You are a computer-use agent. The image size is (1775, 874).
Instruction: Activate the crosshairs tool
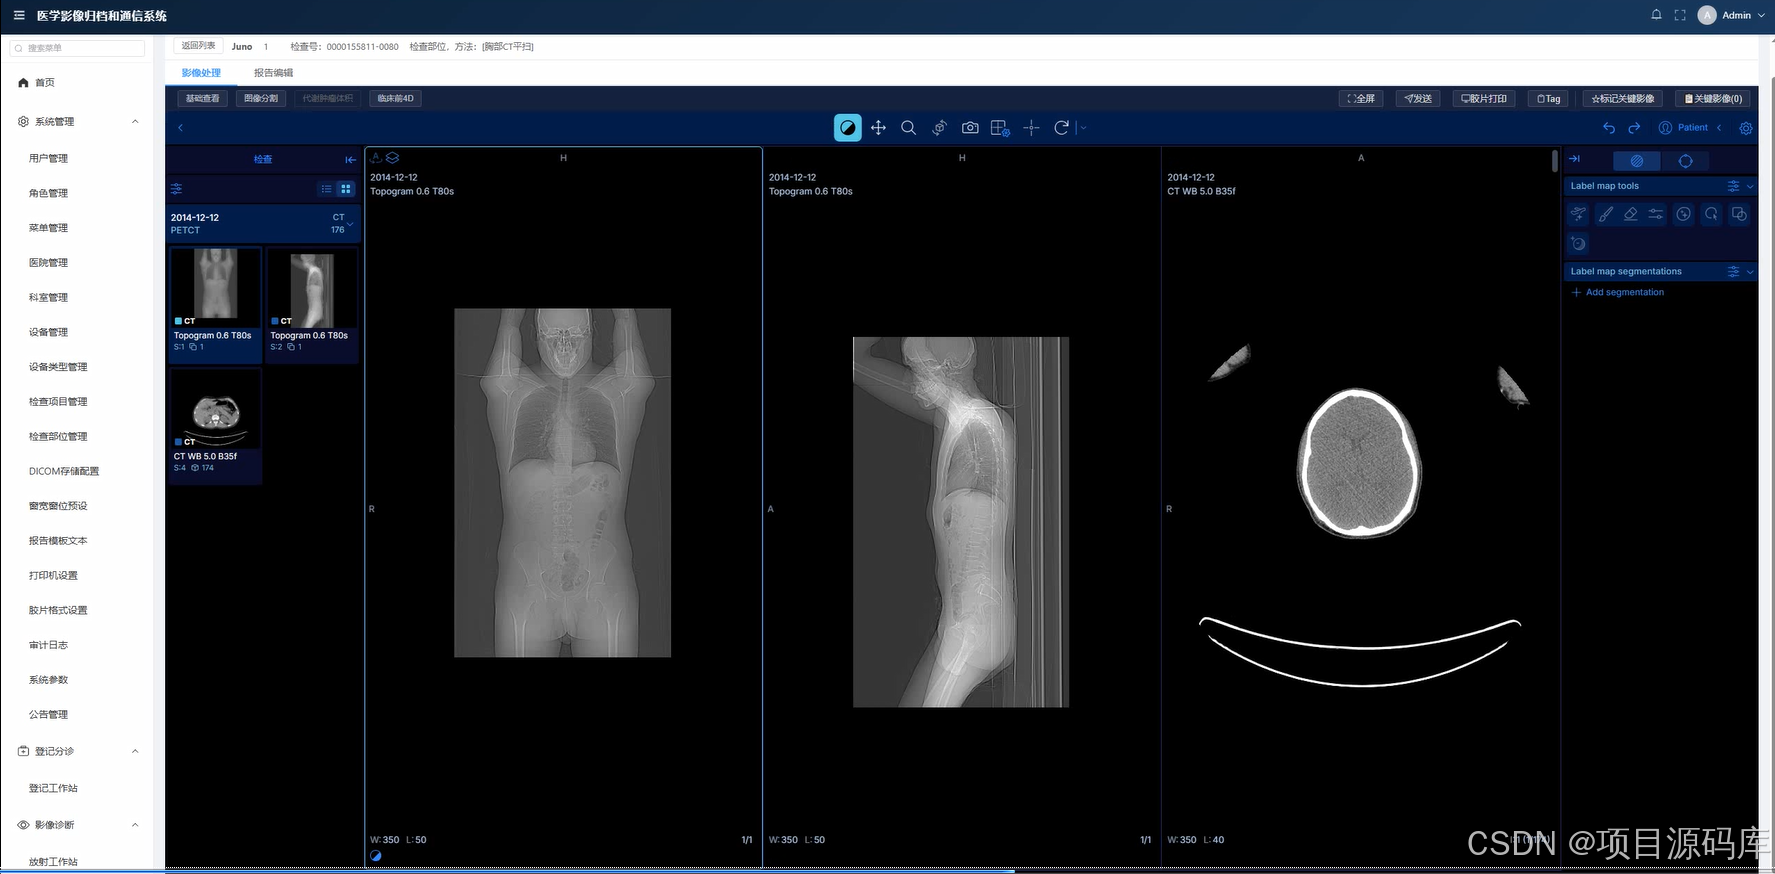point(1031,128)
